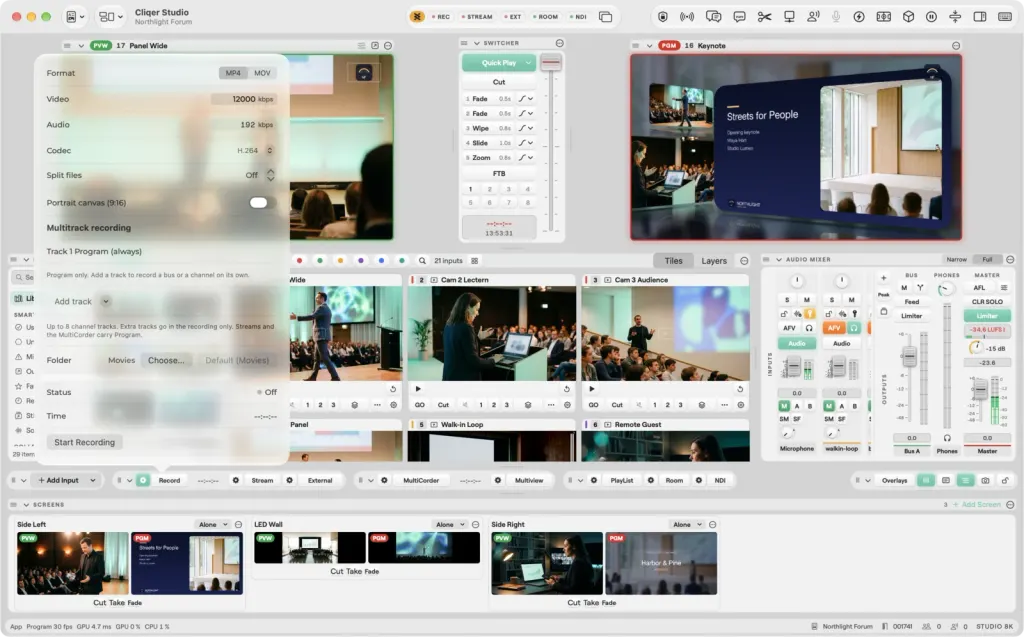1024x637 pixels.
Task: Select the Narrow mixer view
Action: point(956,259)
